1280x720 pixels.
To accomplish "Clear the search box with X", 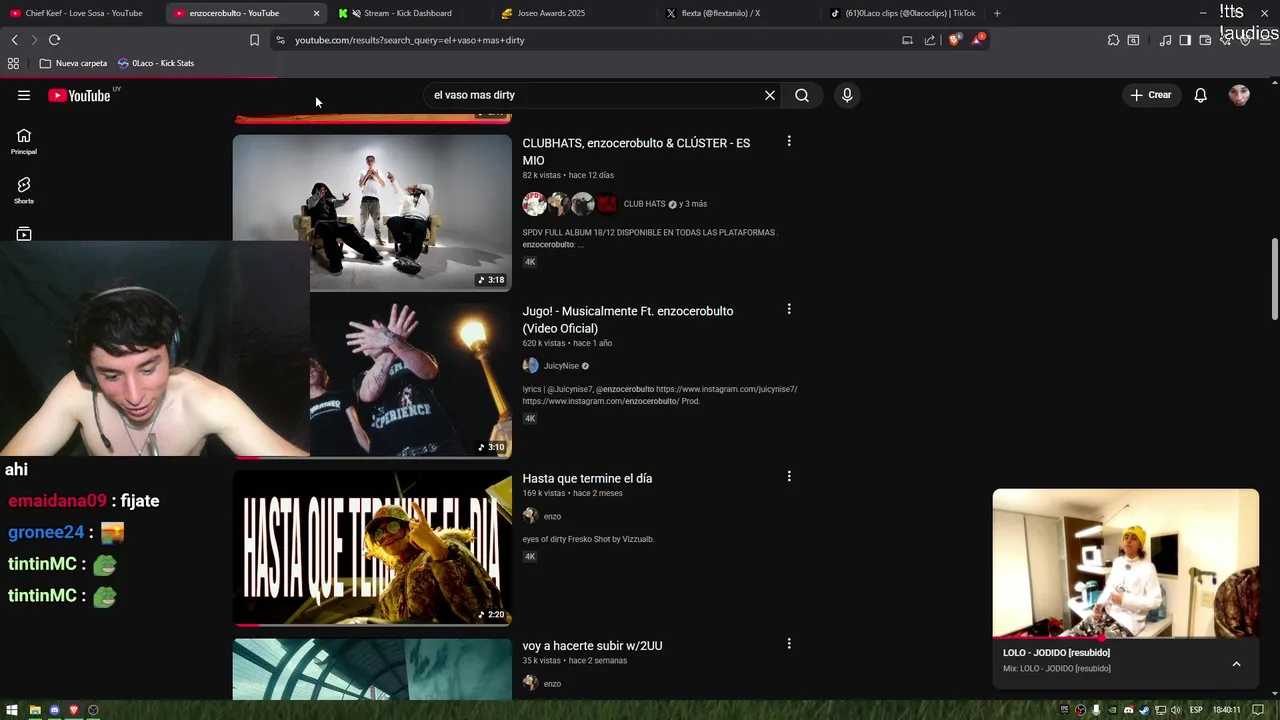I will point(770,95).
